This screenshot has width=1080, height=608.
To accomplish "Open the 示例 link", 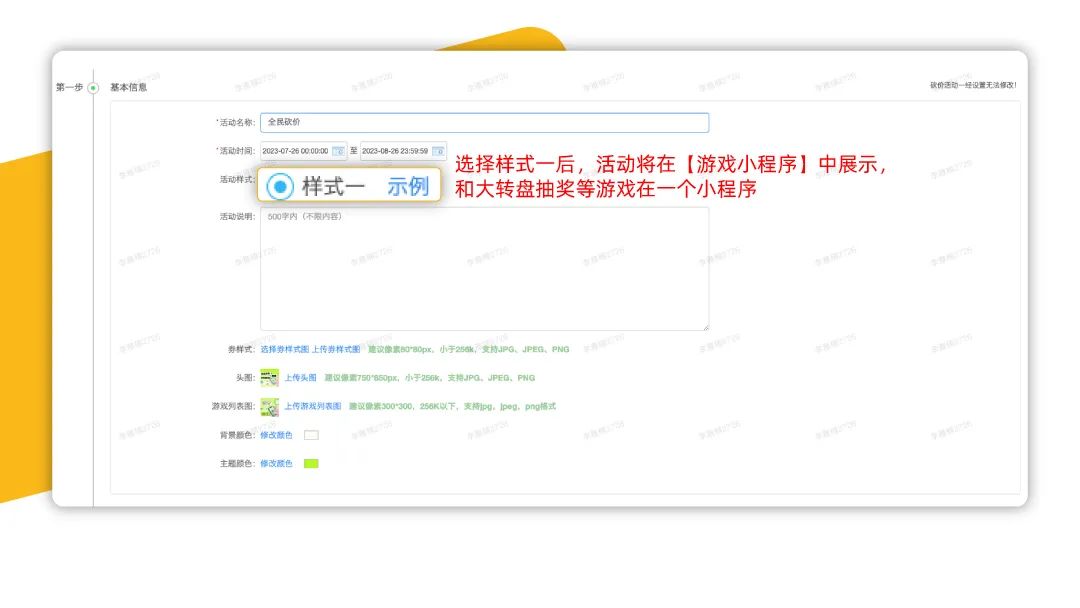I will [x=408, y=187].
